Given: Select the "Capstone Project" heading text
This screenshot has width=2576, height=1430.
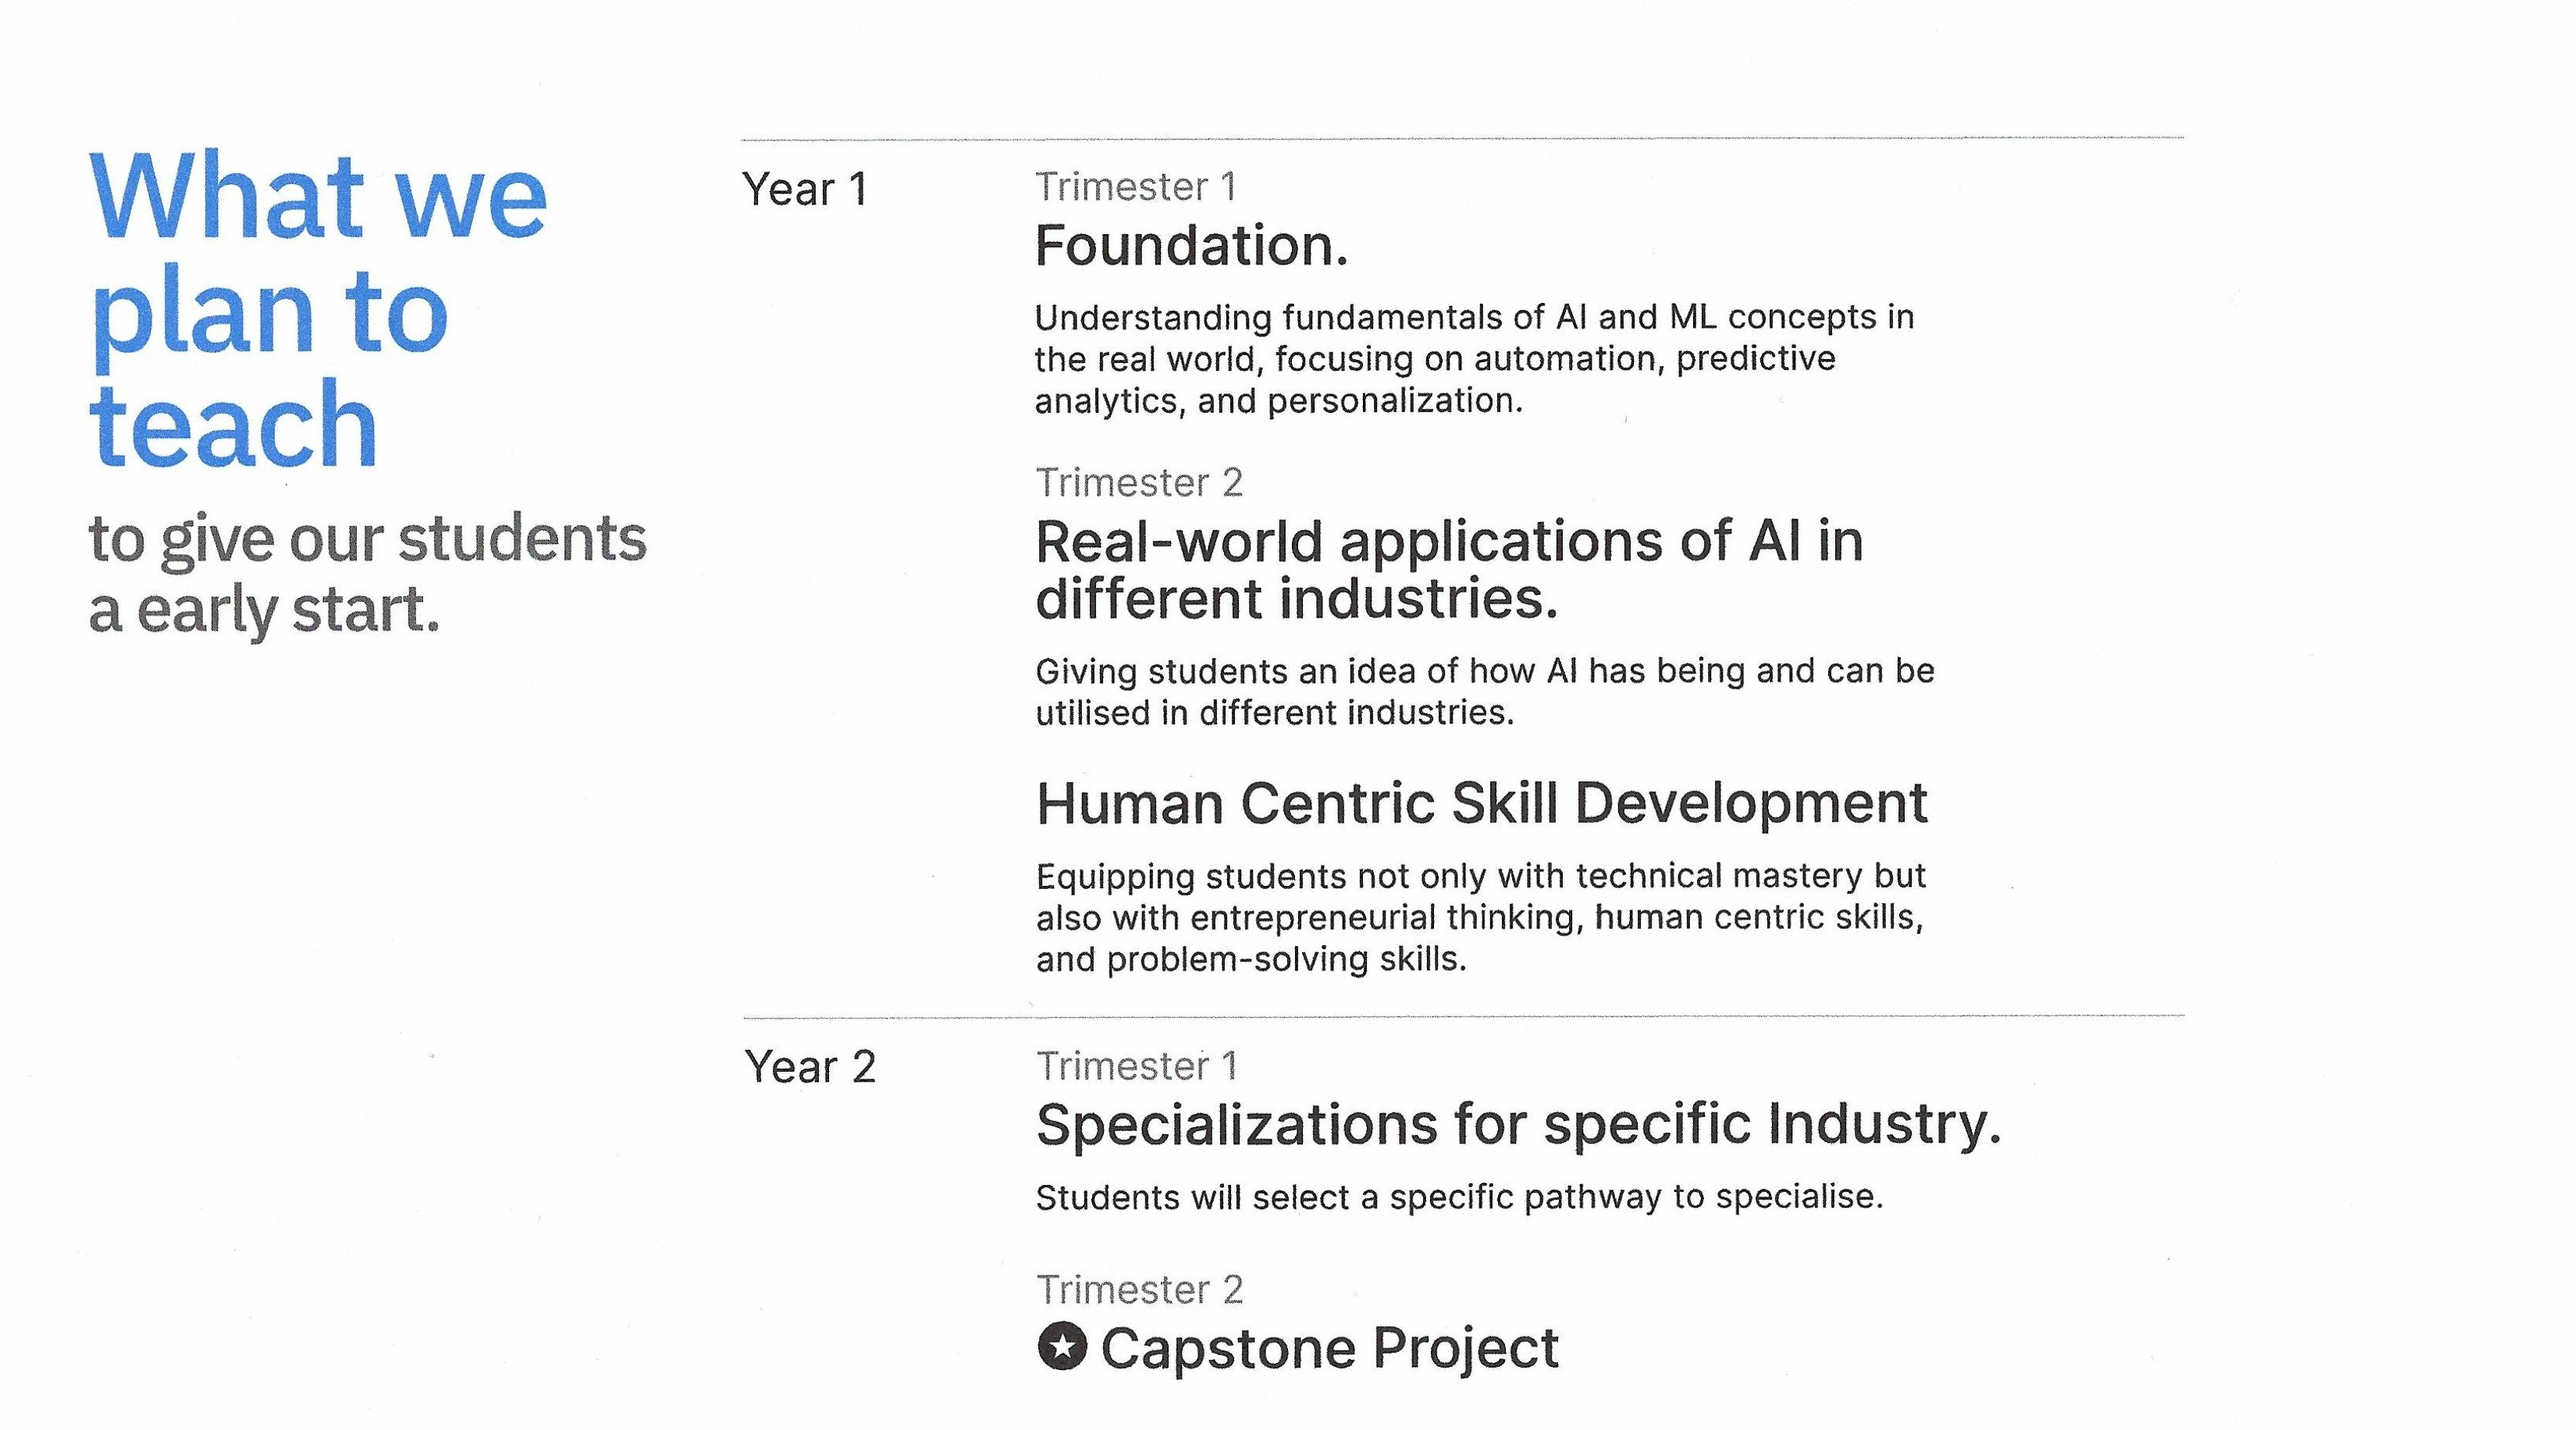Looking at the screenshot, I should click(1329, 1348).
